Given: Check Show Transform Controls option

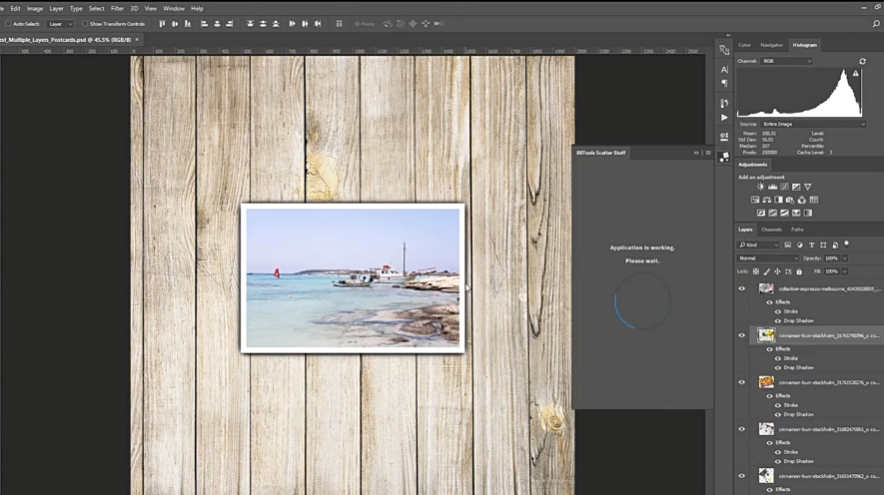Looking at the screenshot, I should pos(84,23).
